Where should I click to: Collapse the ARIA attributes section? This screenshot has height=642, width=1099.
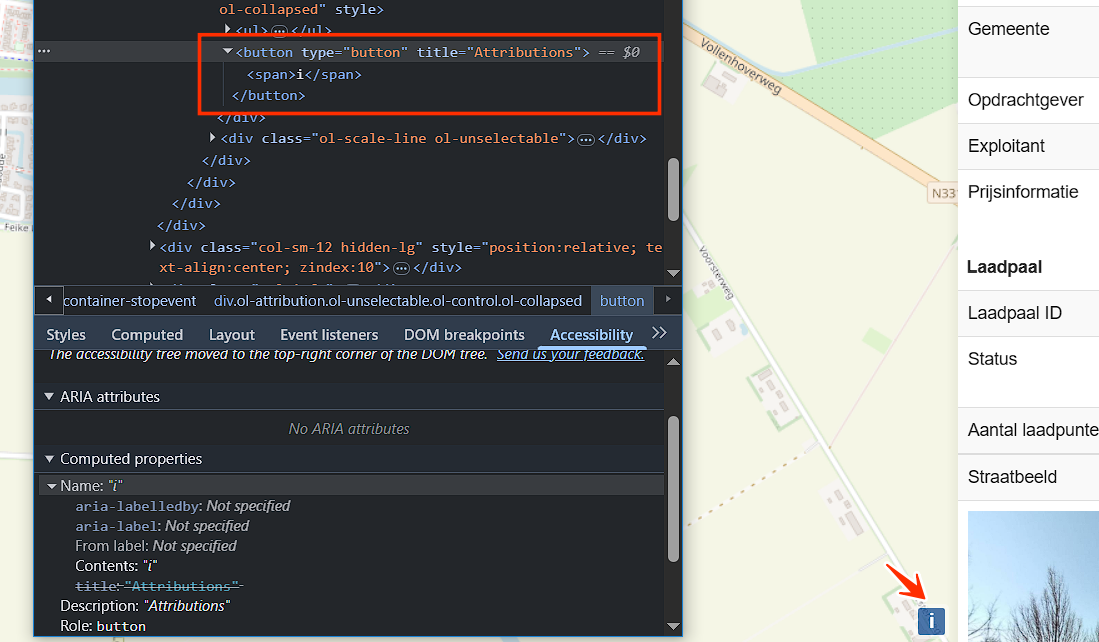49,397
